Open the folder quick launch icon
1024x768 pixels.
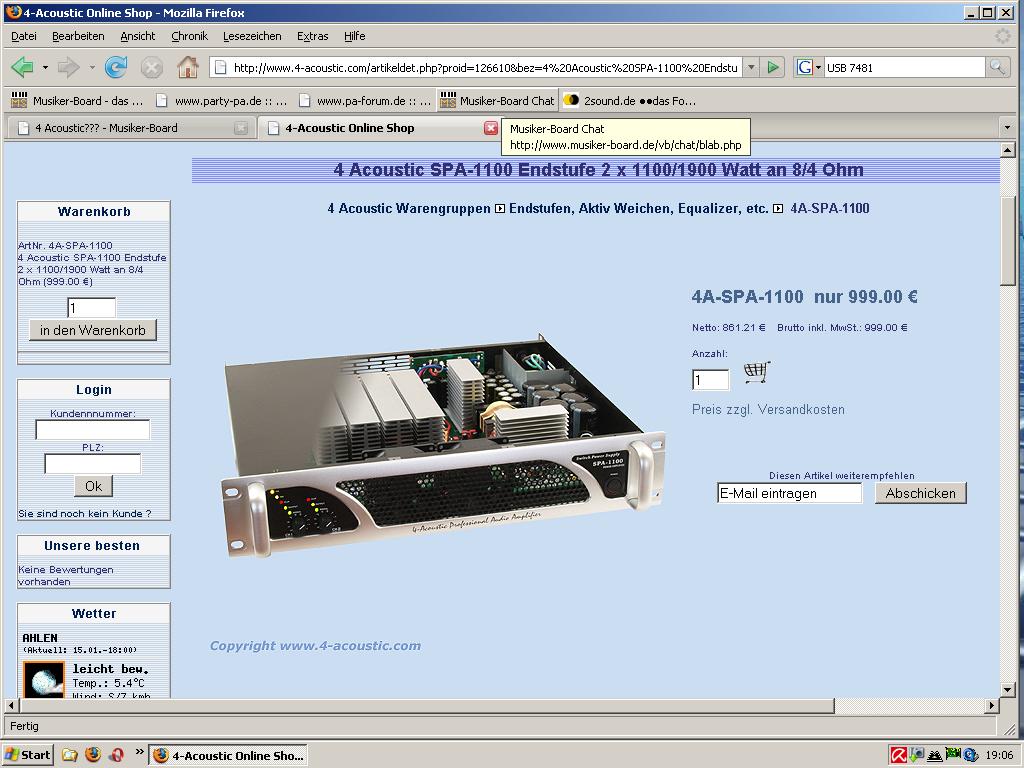pos(69,755)
